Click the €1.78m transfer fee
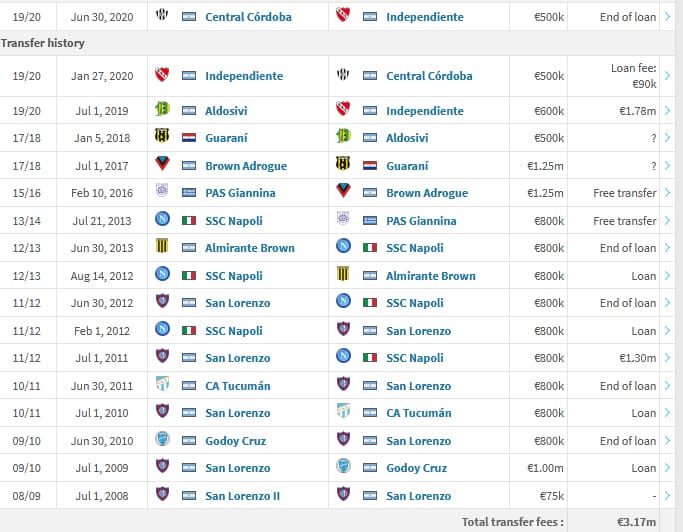683x532 pixels. pos(638,110)
